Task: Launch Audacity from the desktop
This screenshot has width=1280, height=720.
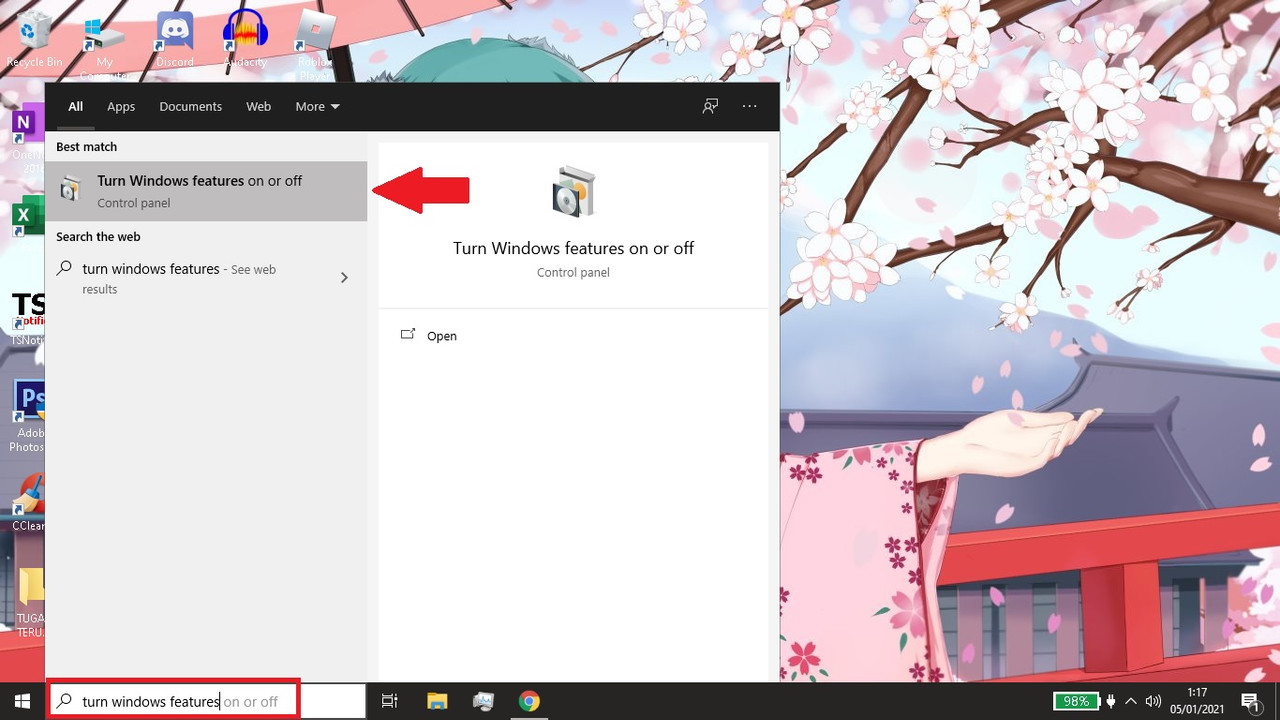Action: point(245,38)
